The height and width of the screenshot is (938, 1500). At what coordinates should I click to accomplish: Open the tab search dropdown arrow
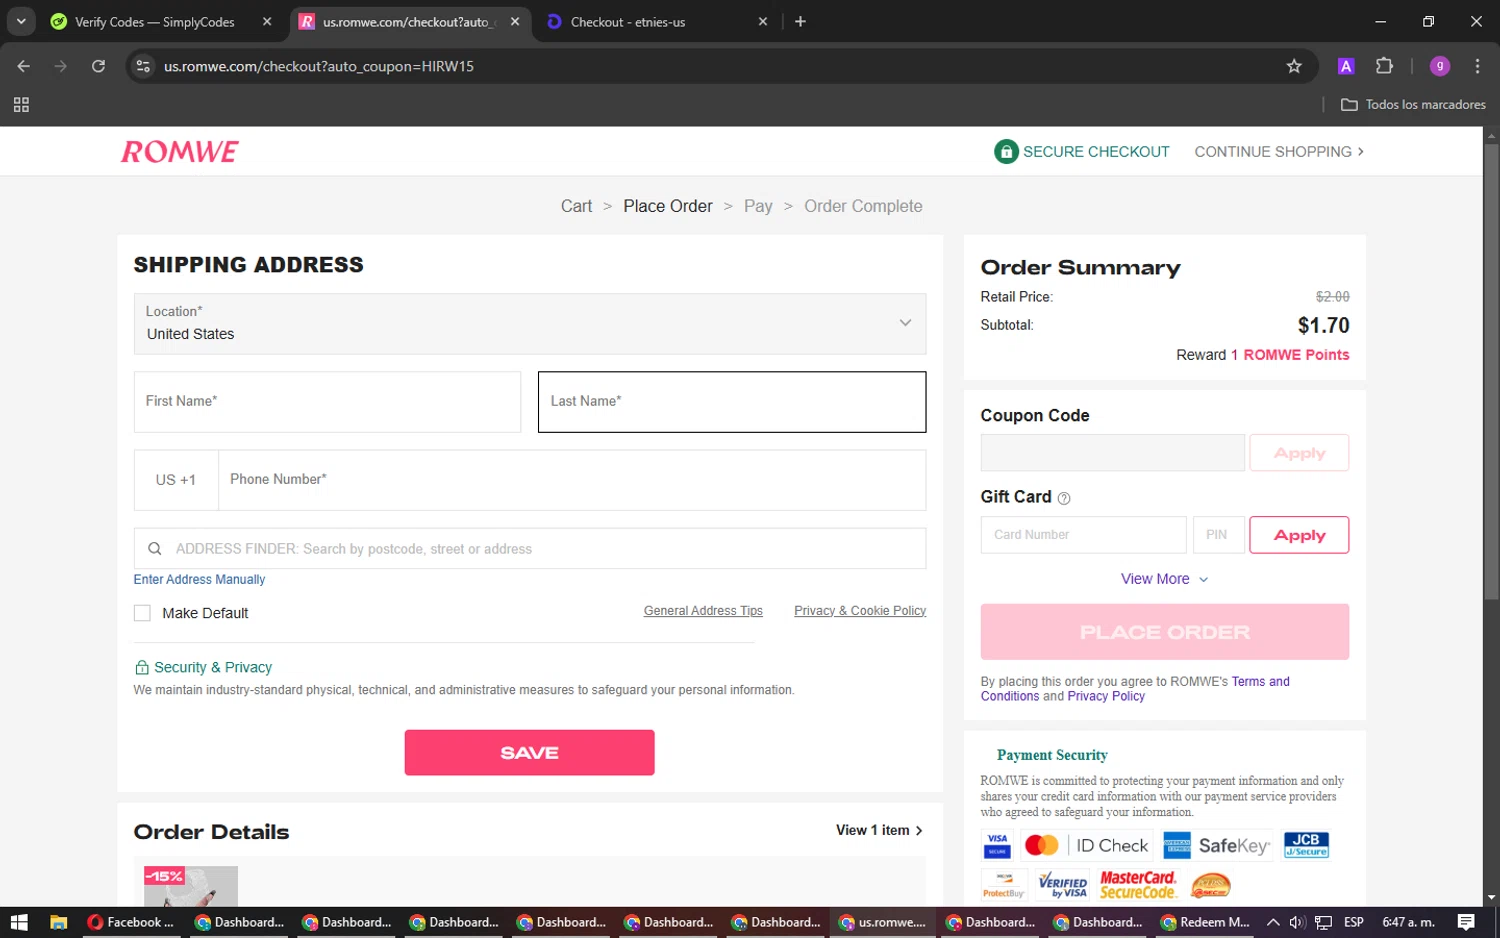[x=21, y=21]
